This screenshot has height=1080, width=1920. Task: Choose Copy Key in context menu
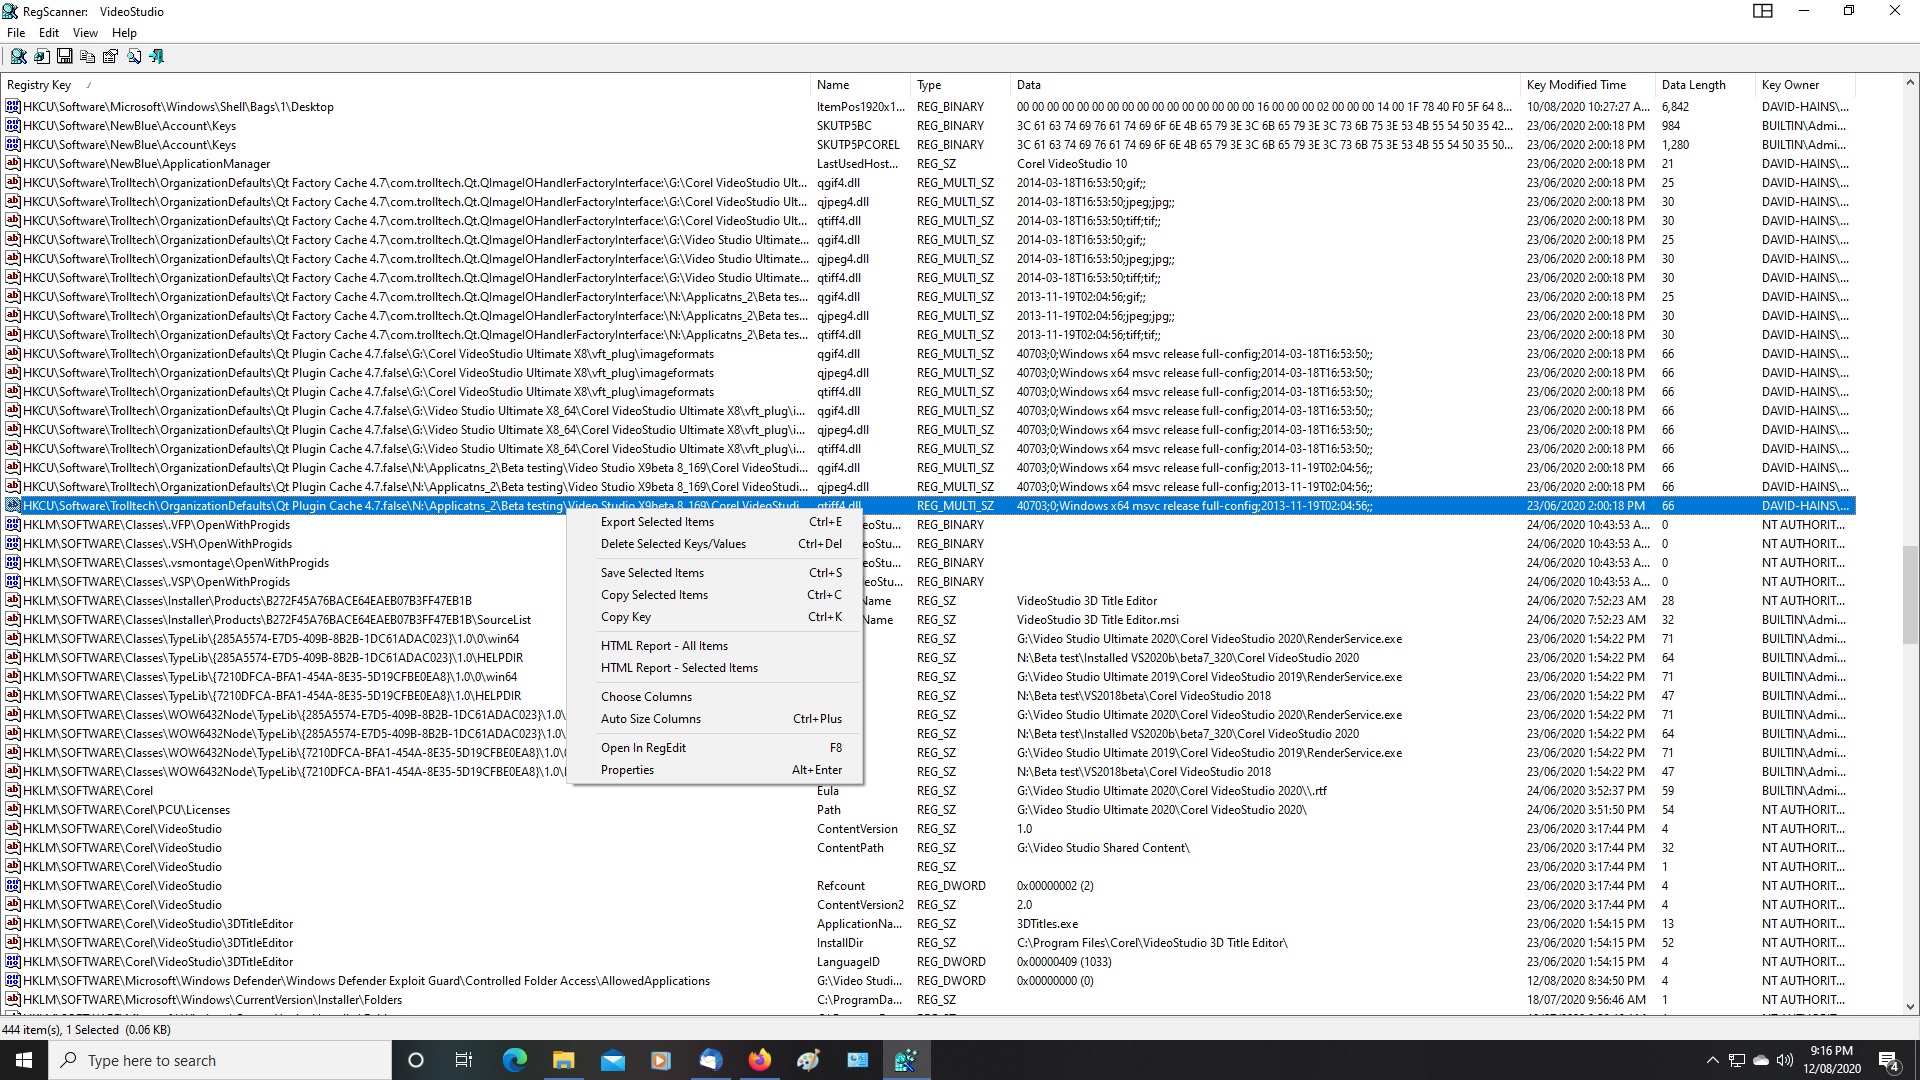pos(715,617)
